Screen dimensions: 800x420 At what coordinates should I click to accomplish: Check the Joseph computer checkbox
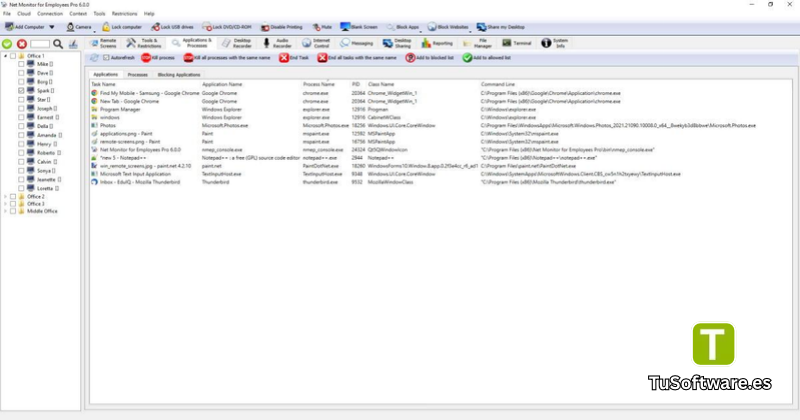click(x=21, y=108)
